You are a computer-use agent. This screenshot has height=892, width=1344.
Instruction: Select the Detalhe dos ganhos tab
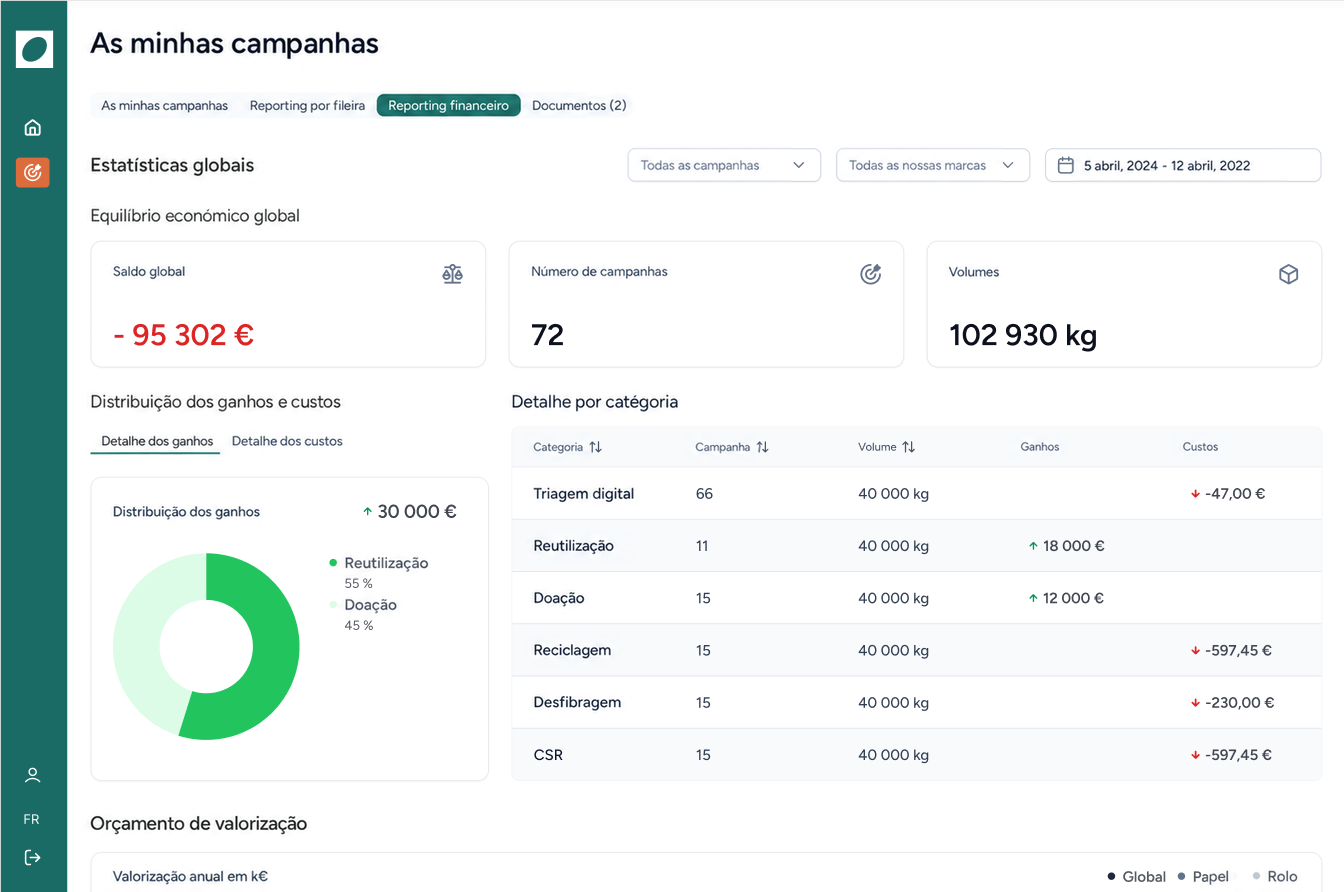157,441
